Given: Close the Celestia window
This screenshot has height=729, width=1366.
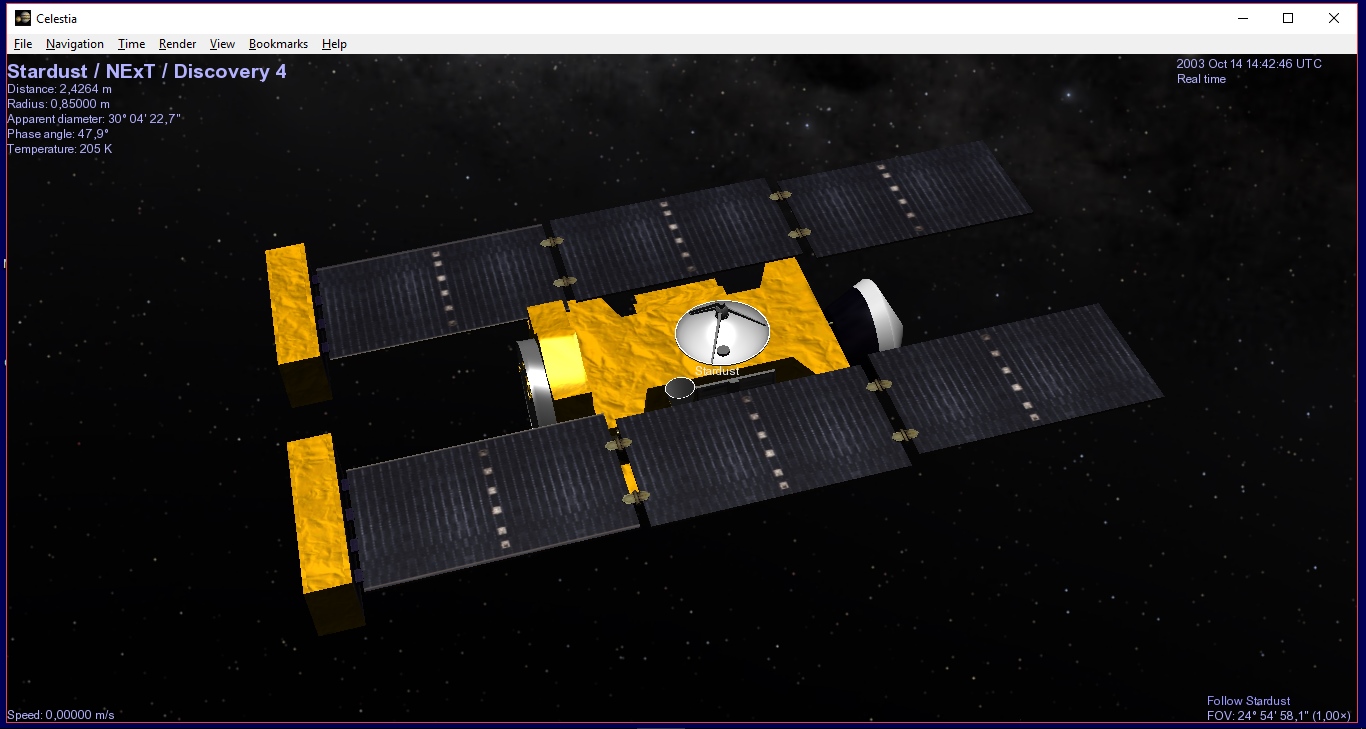Looking at the screenshot, I should click(1334, 18).
